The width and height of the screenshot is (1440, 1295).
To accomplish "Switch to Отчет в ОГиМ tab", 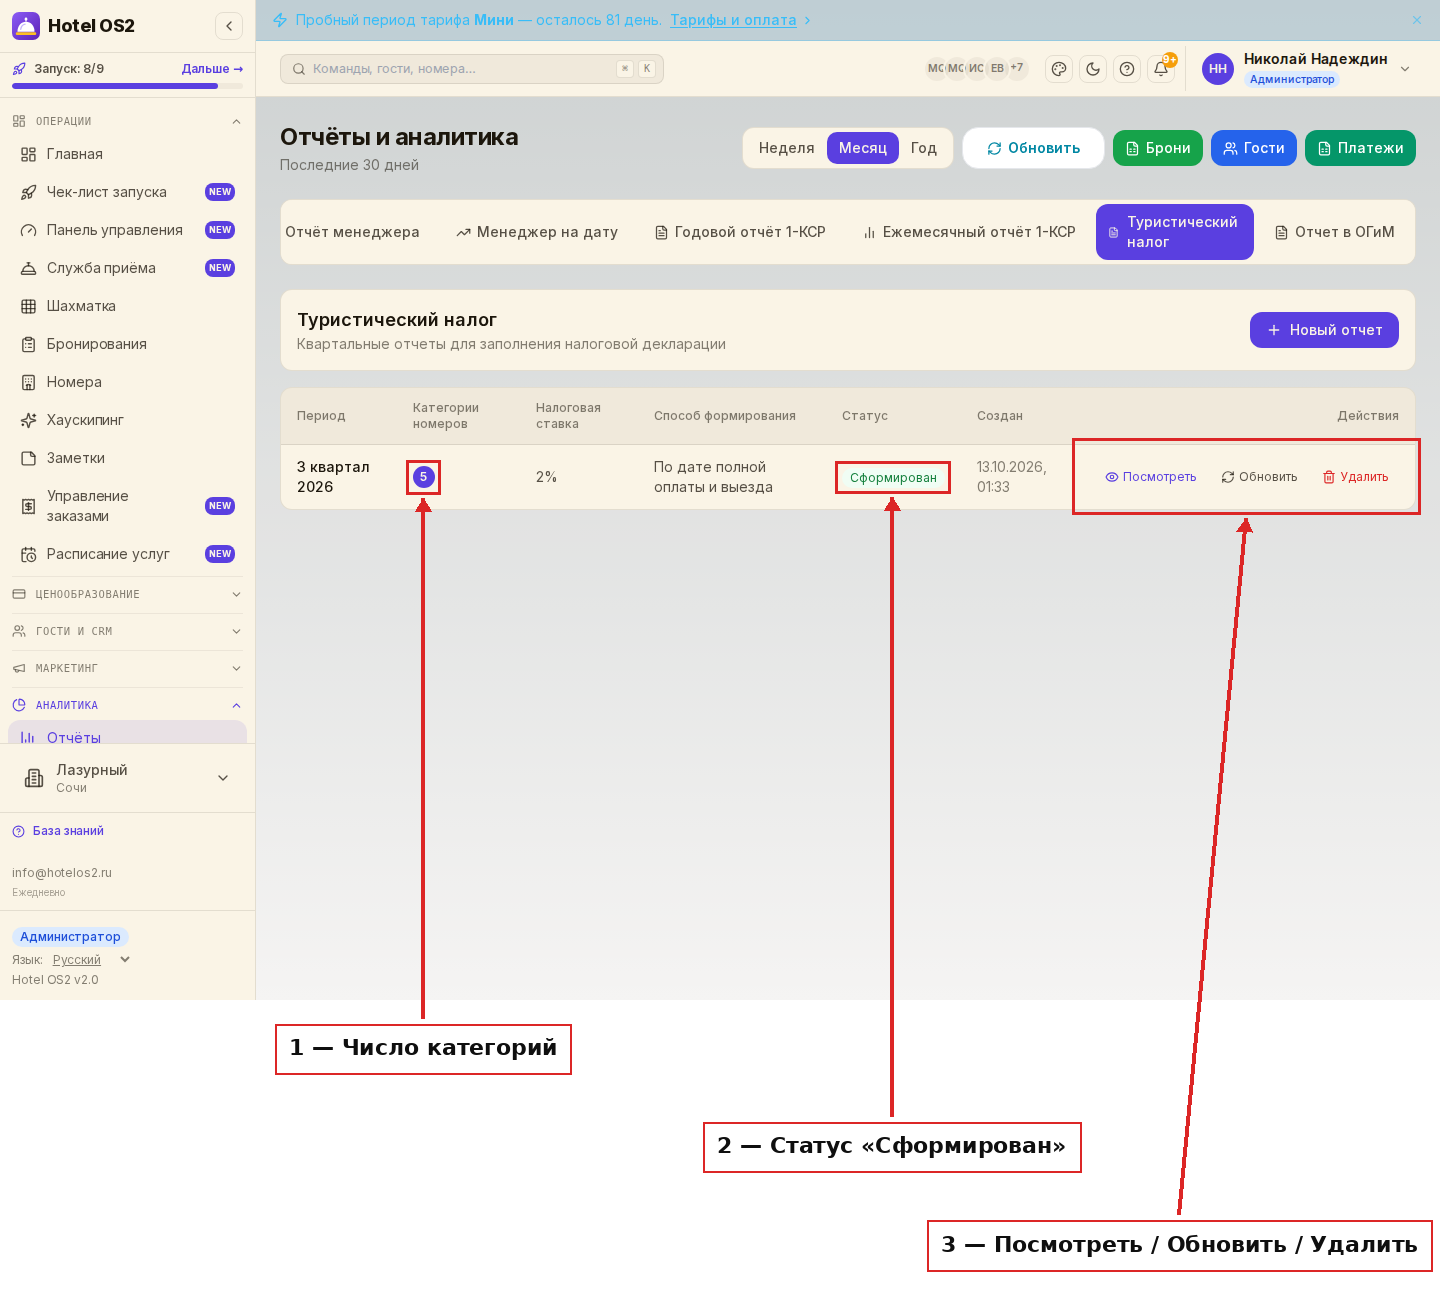I will (x=1335, y=232).
